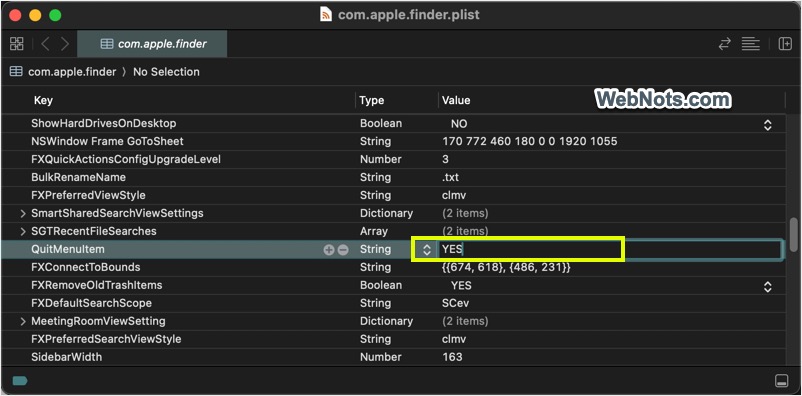Select the FXPreferredSearchViewStyle key
802x396 pixels.
[106, 339]
